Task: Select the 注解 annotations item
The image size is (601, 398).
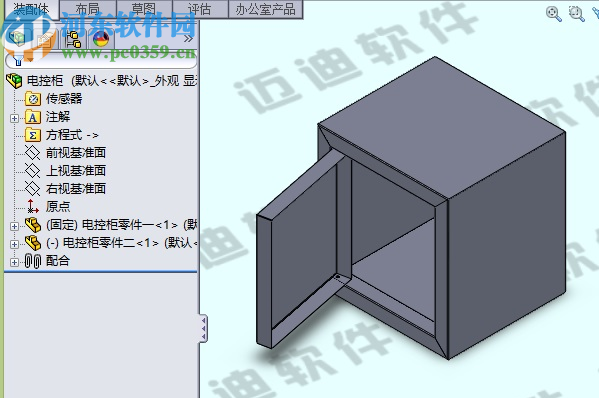Action: pos(58,117)
